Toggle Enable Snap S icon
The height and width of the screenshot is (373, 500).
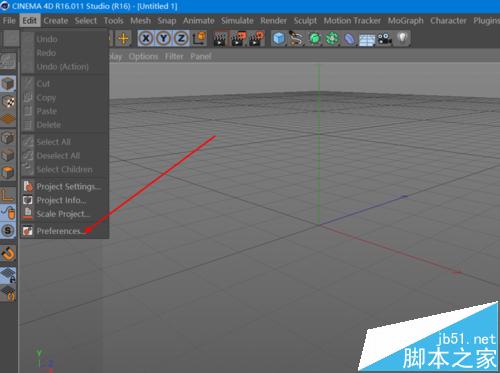(x=8, y=231)
